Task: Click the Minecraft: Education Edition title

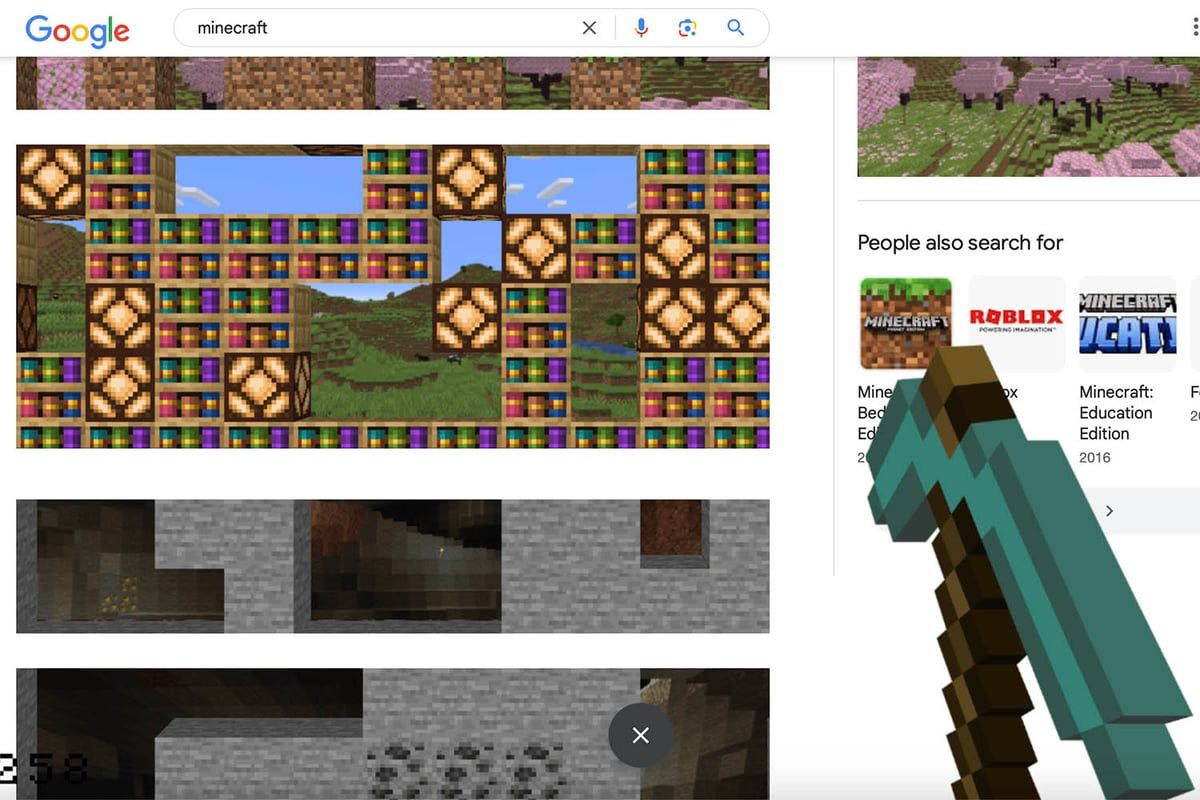Action: pos(1117,413)
